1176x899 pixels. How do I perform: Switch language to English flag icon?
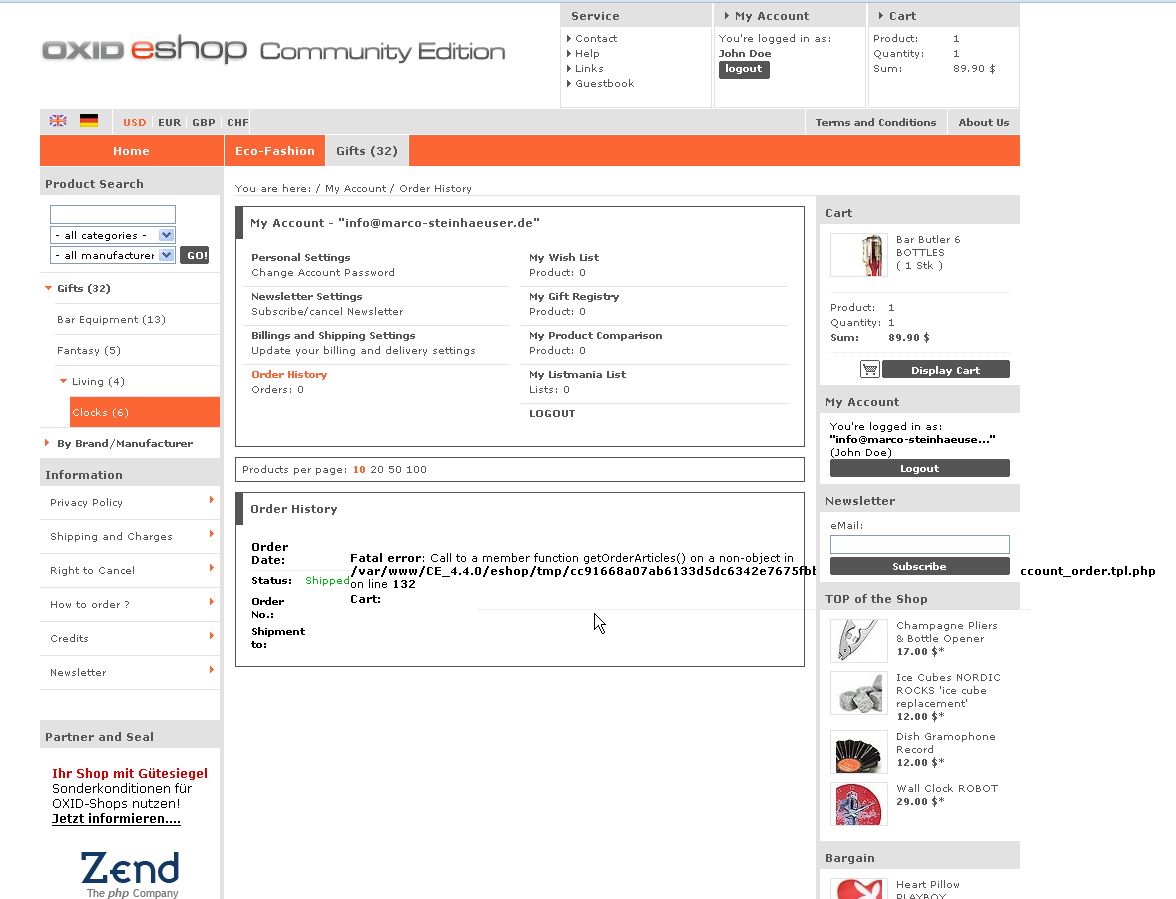coord(58,121)
